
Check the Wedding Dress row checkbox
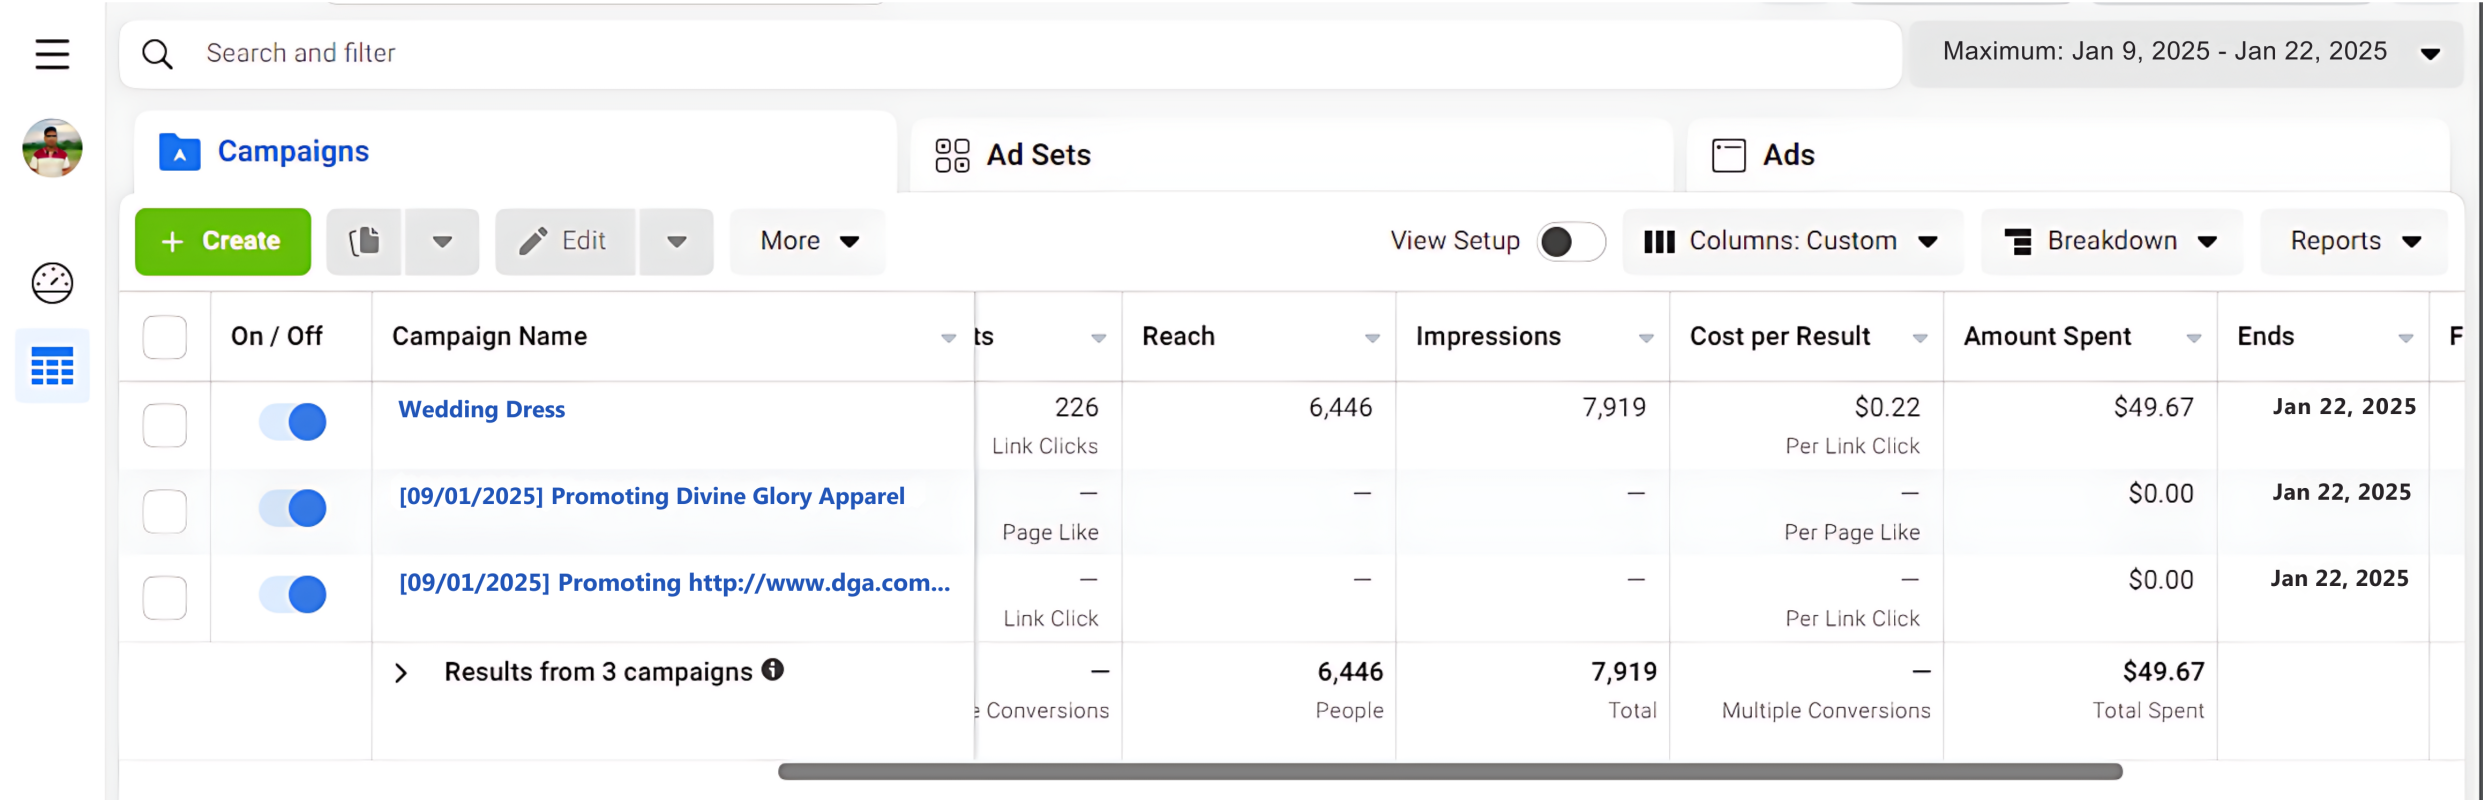(x=165, y=425)
